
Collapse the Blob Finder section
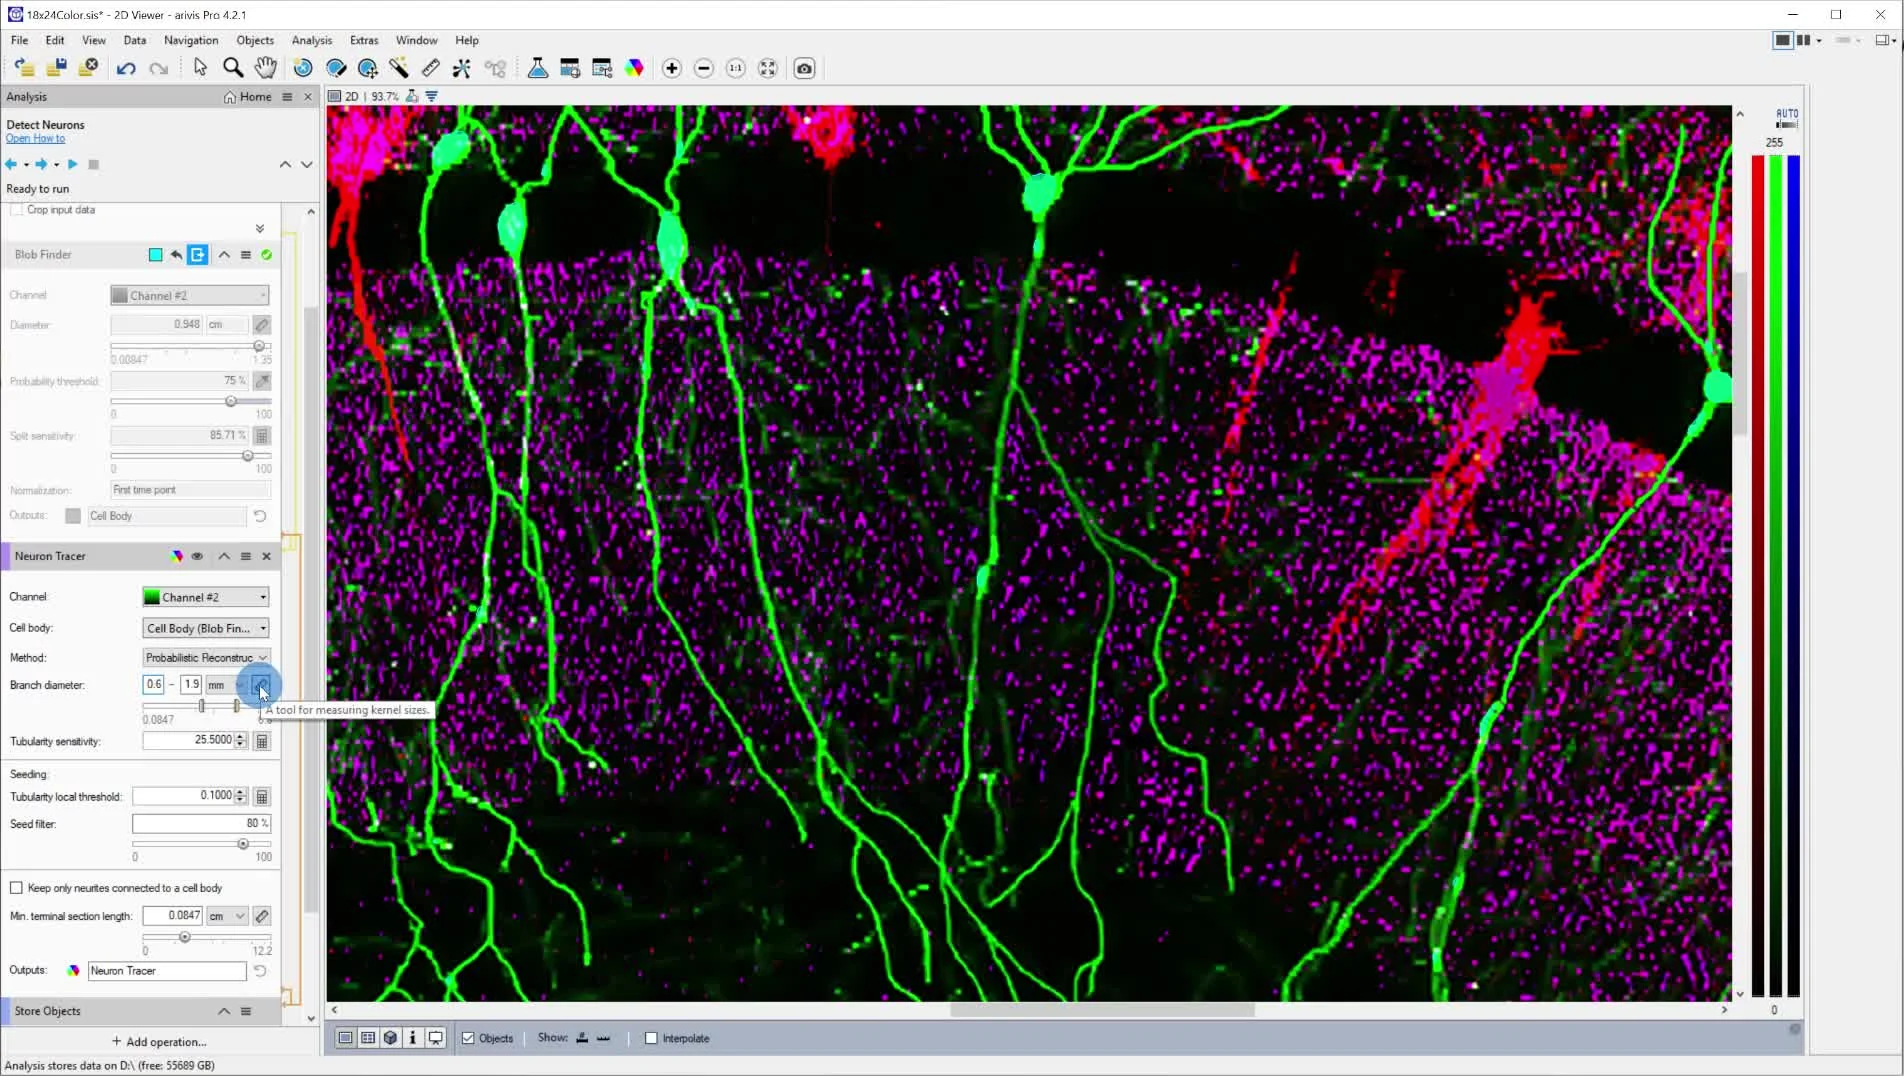(x=224, y=255)
